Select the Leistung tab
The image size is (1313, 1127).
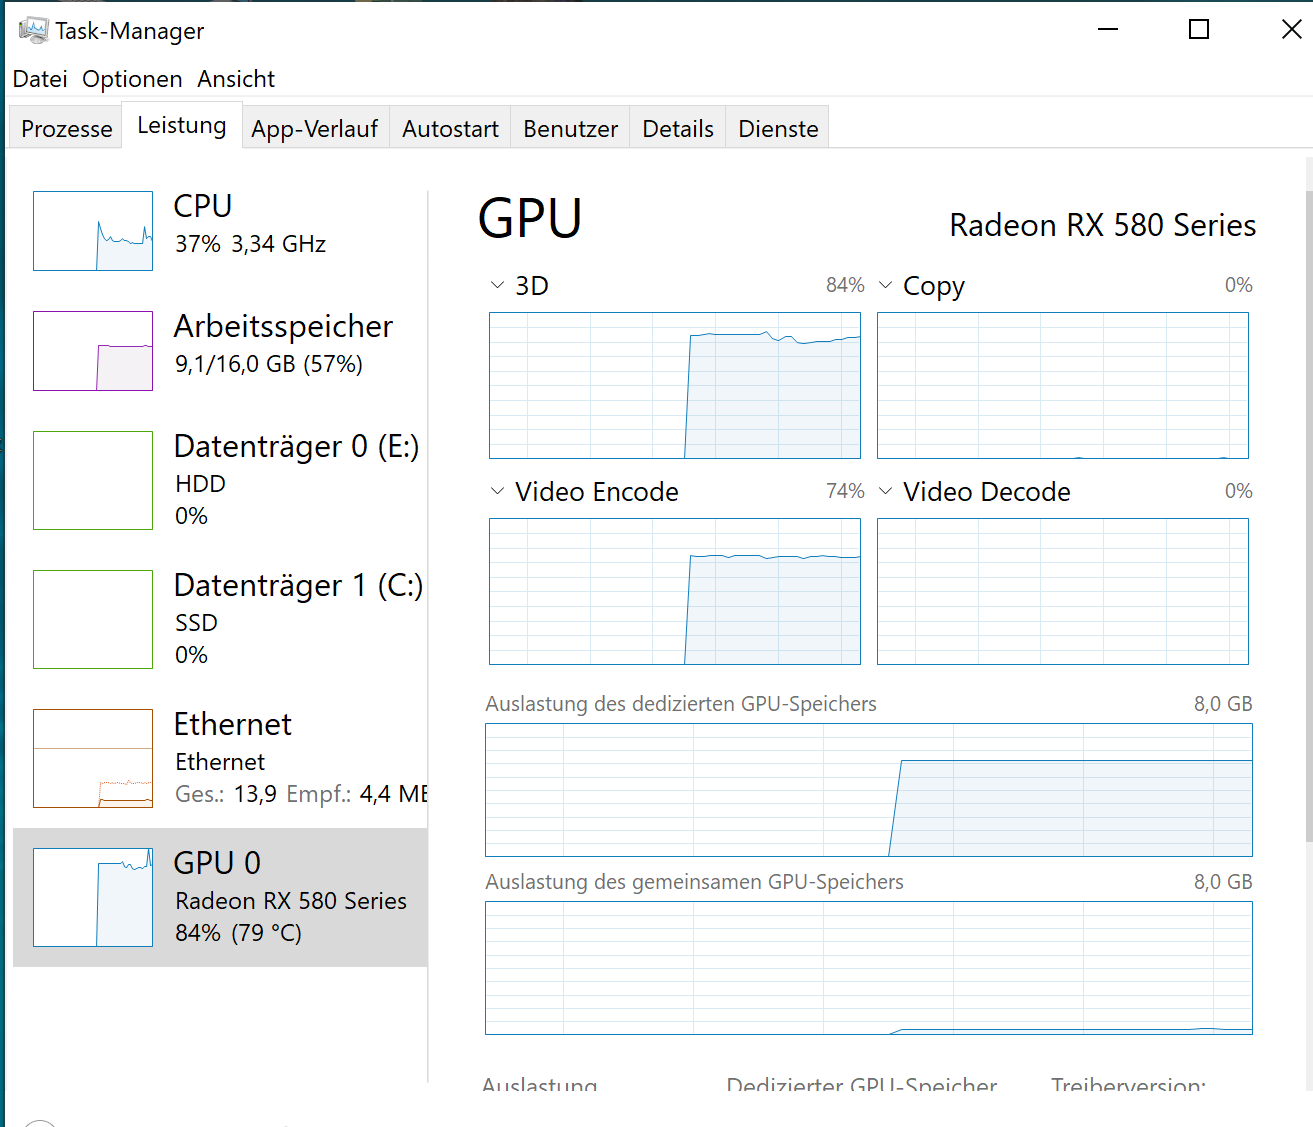point(182,125)
